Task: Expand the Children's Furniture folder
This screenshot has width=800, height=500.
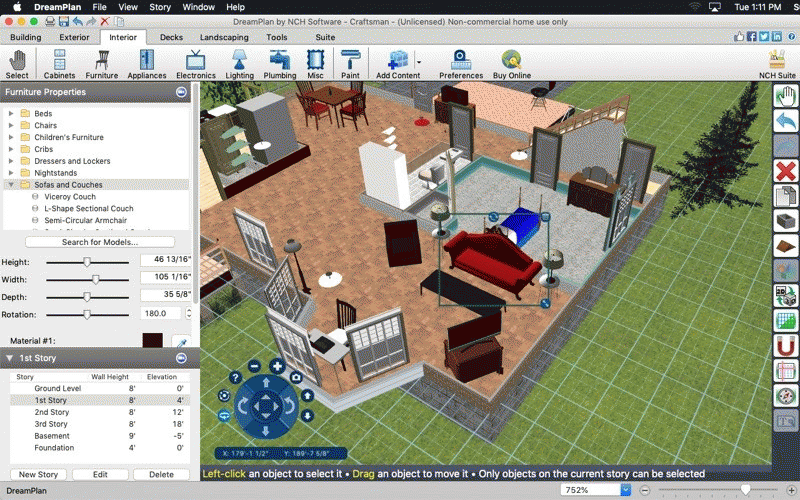Action: pyautogui.click(x=11, y=137)
